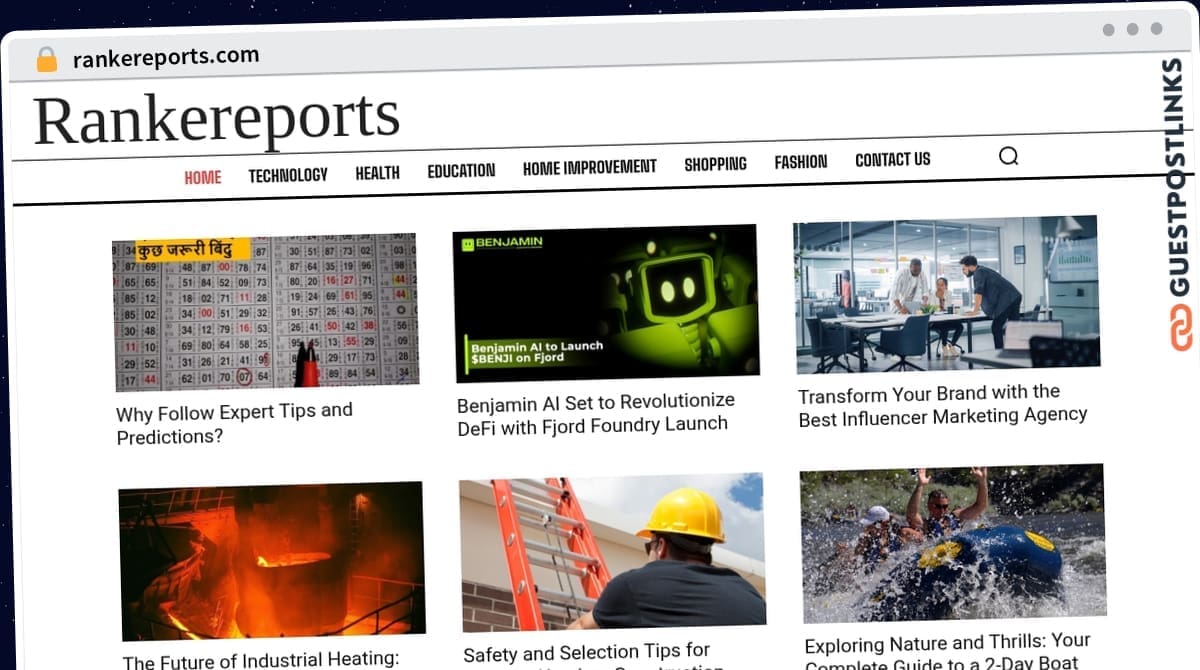
Task: Open the HOME menu item
Action: pyautogui.click(x=203, y=177)
